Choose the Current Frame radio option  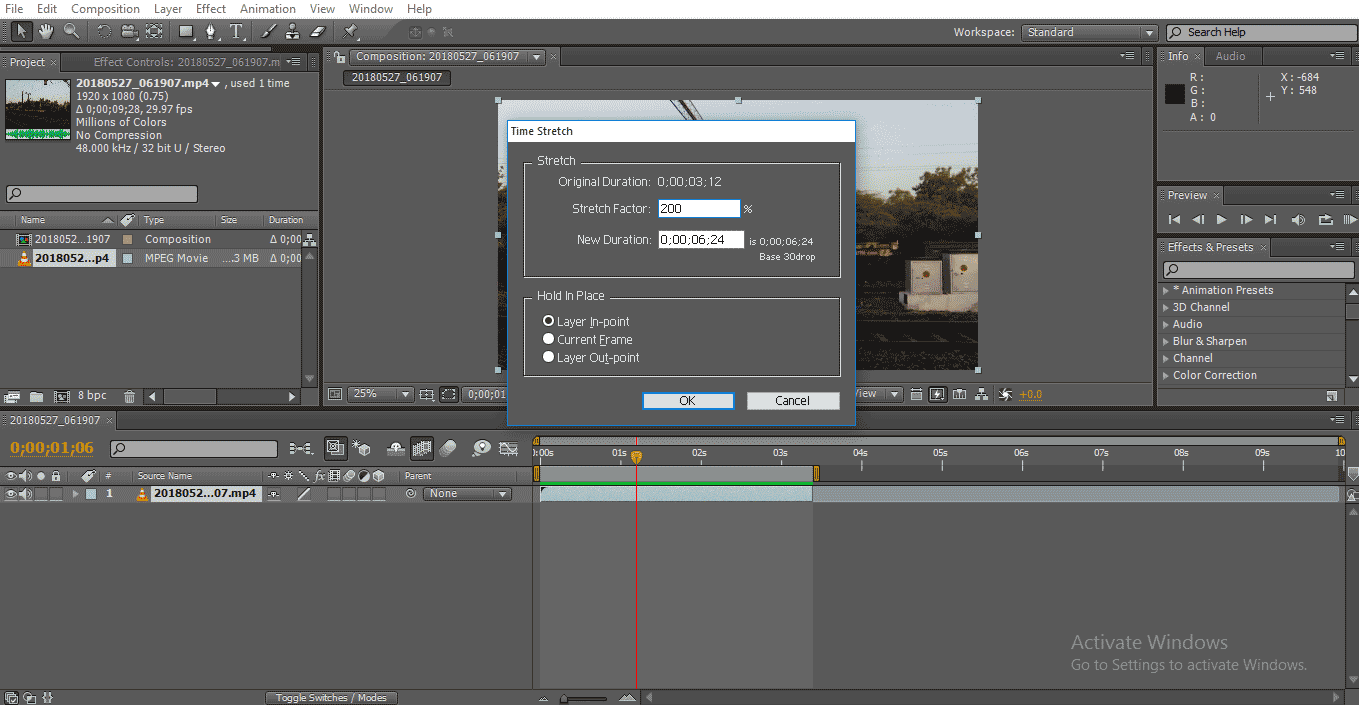[548, 339]
